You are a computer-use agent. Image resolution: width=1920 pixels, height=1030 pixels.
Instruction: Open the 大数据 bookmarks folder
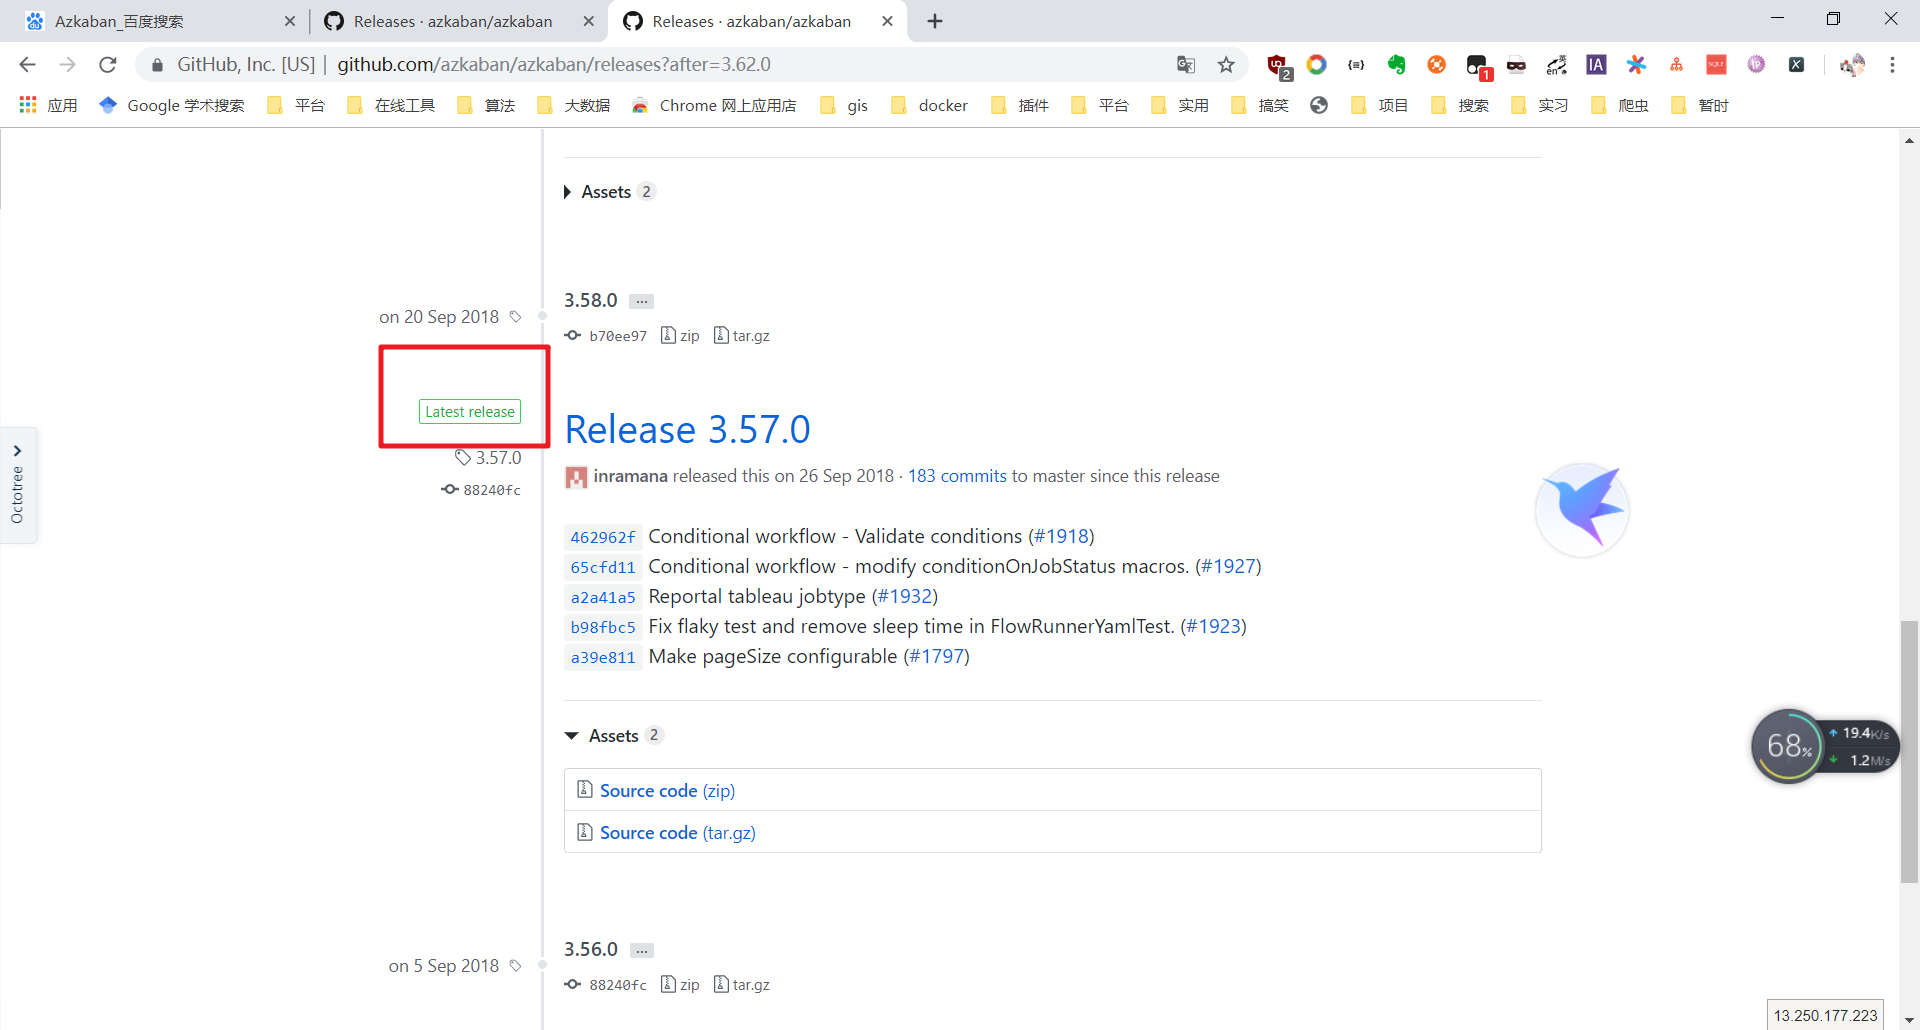[x=573, y=105]
